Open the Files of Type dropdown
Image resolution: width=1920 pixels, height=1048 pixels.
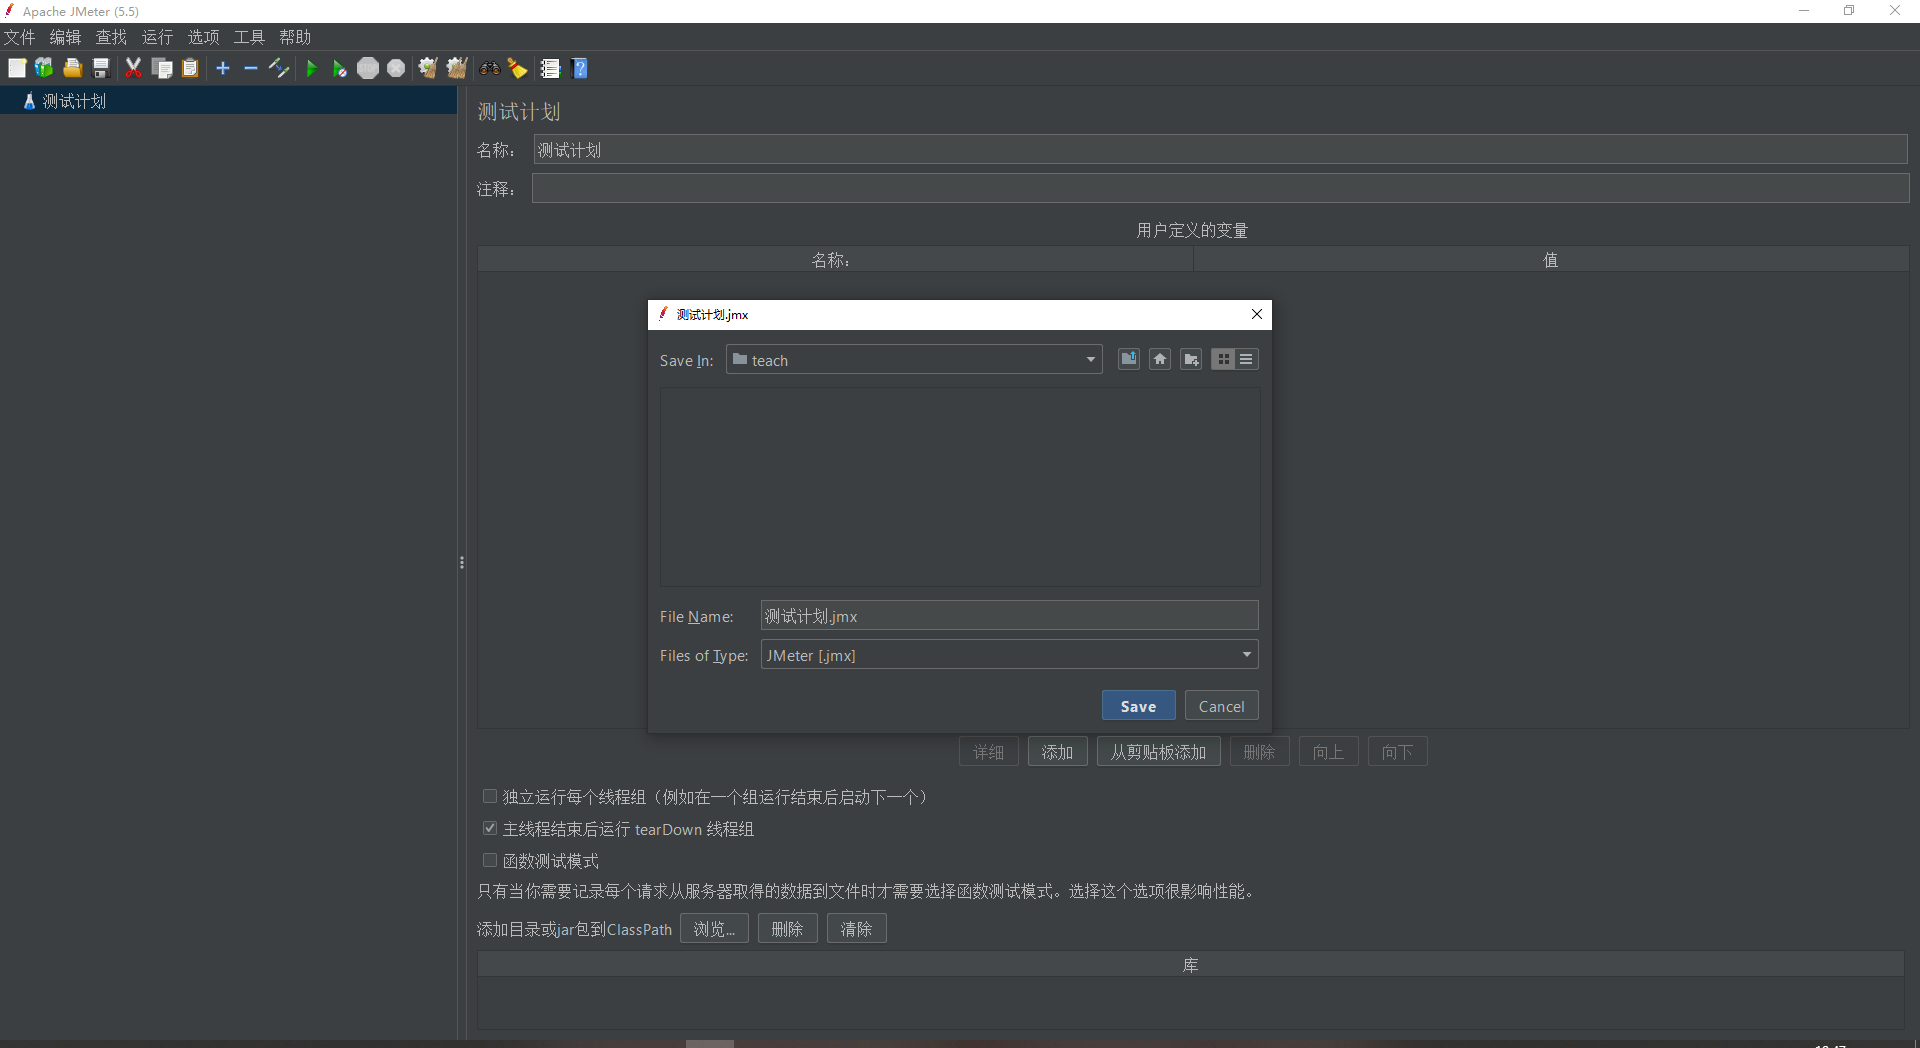coord(1246,655)
